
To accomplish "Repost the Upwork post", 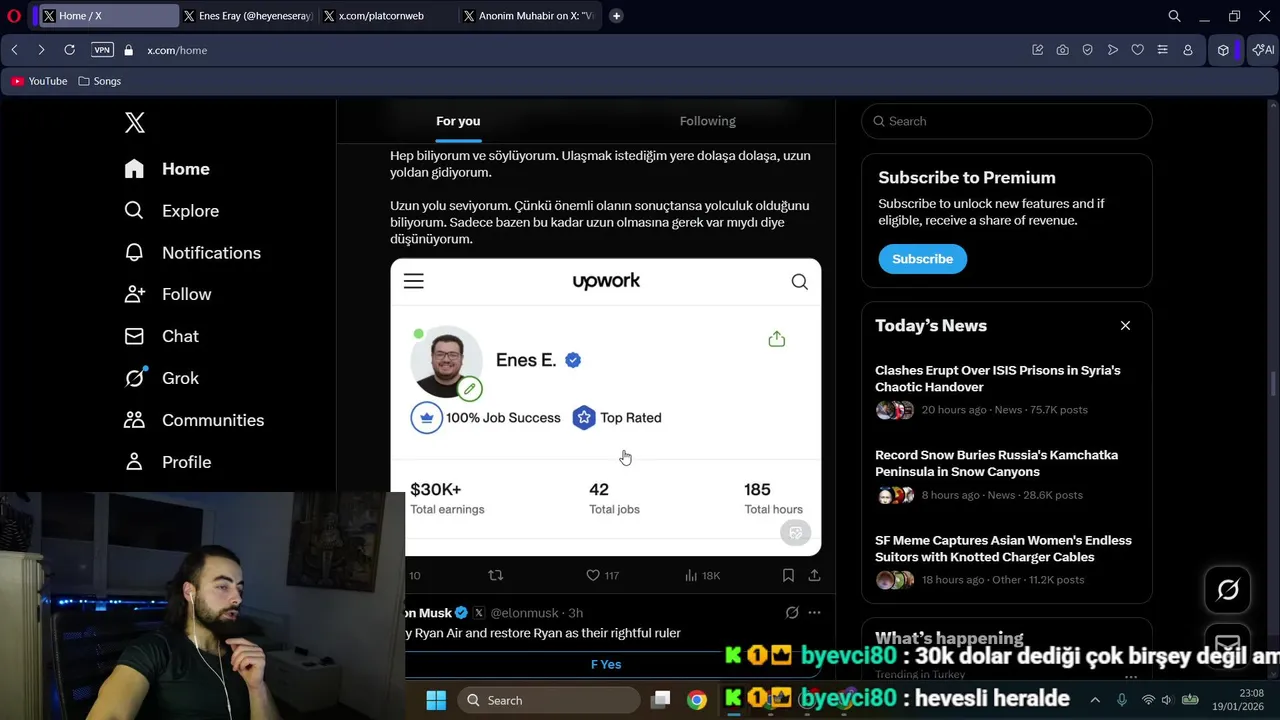I will pos(495,575).
